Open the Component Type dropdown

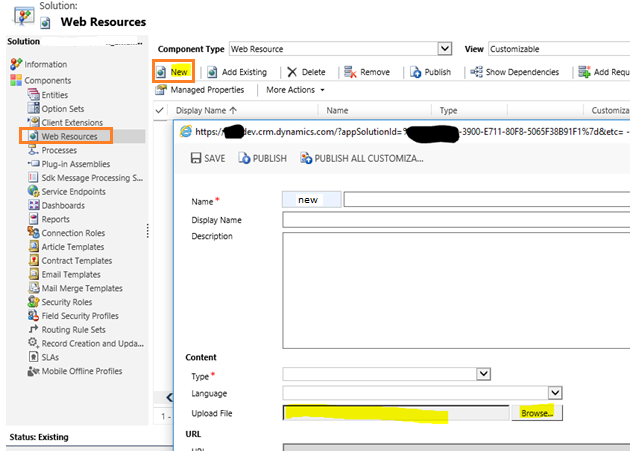444,49
